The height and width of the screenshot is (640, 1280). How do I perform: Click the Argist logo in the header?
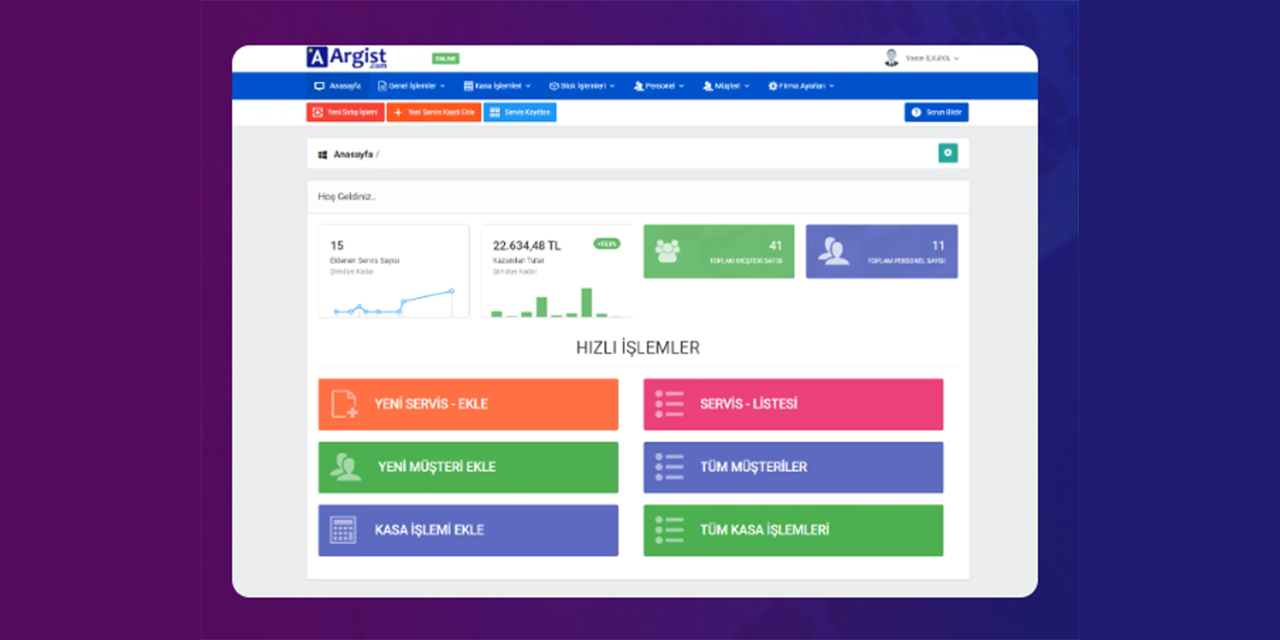click(x=345, y=57)
